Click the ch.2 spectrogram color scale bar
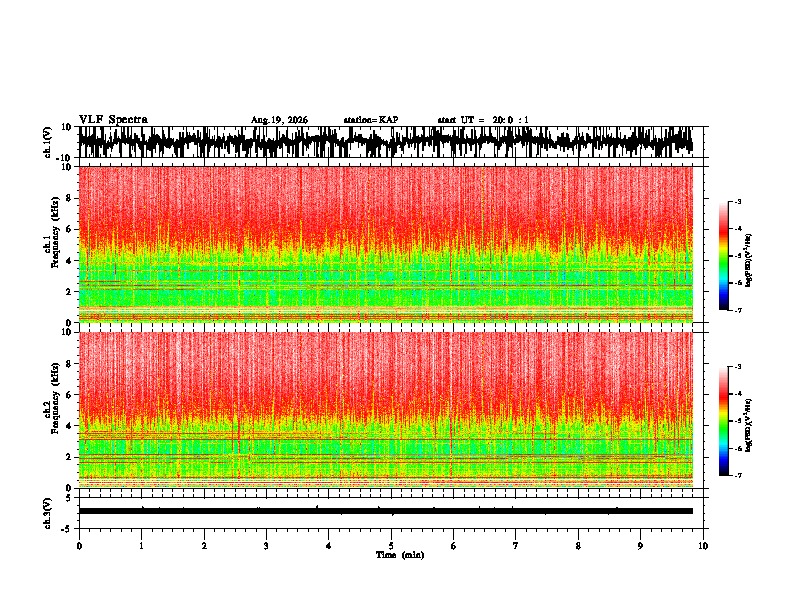Image resolution: width=792 pixels, height=612 pixels. coord(723,421)
